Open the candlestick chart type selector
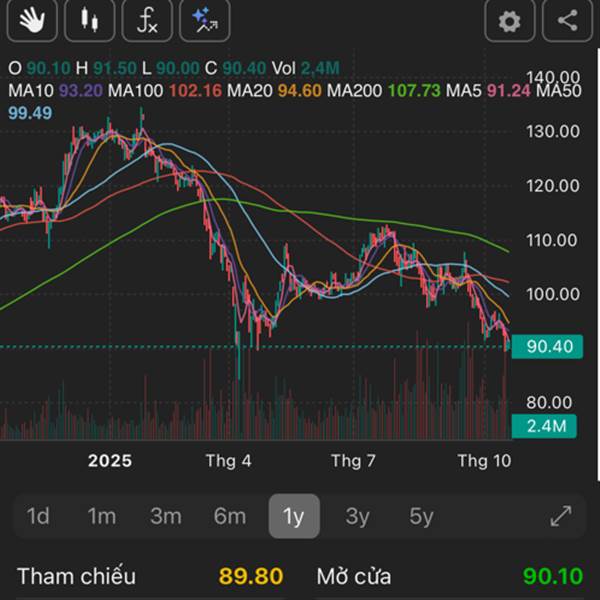This screenshot has width=600, height=600. [90, 20]
